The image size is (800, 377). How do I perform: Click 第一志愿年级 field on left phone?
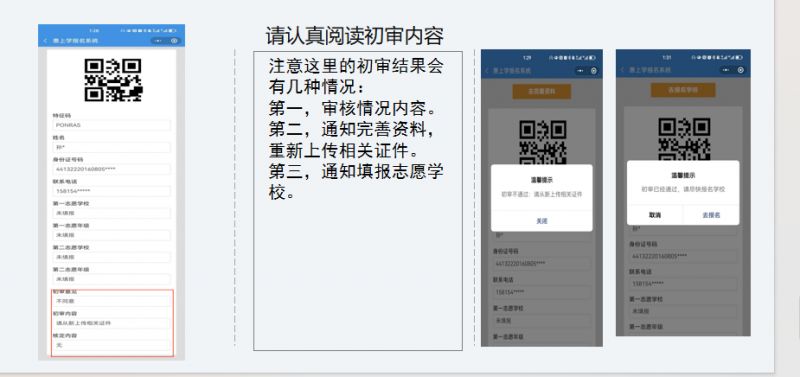point(111,235)
